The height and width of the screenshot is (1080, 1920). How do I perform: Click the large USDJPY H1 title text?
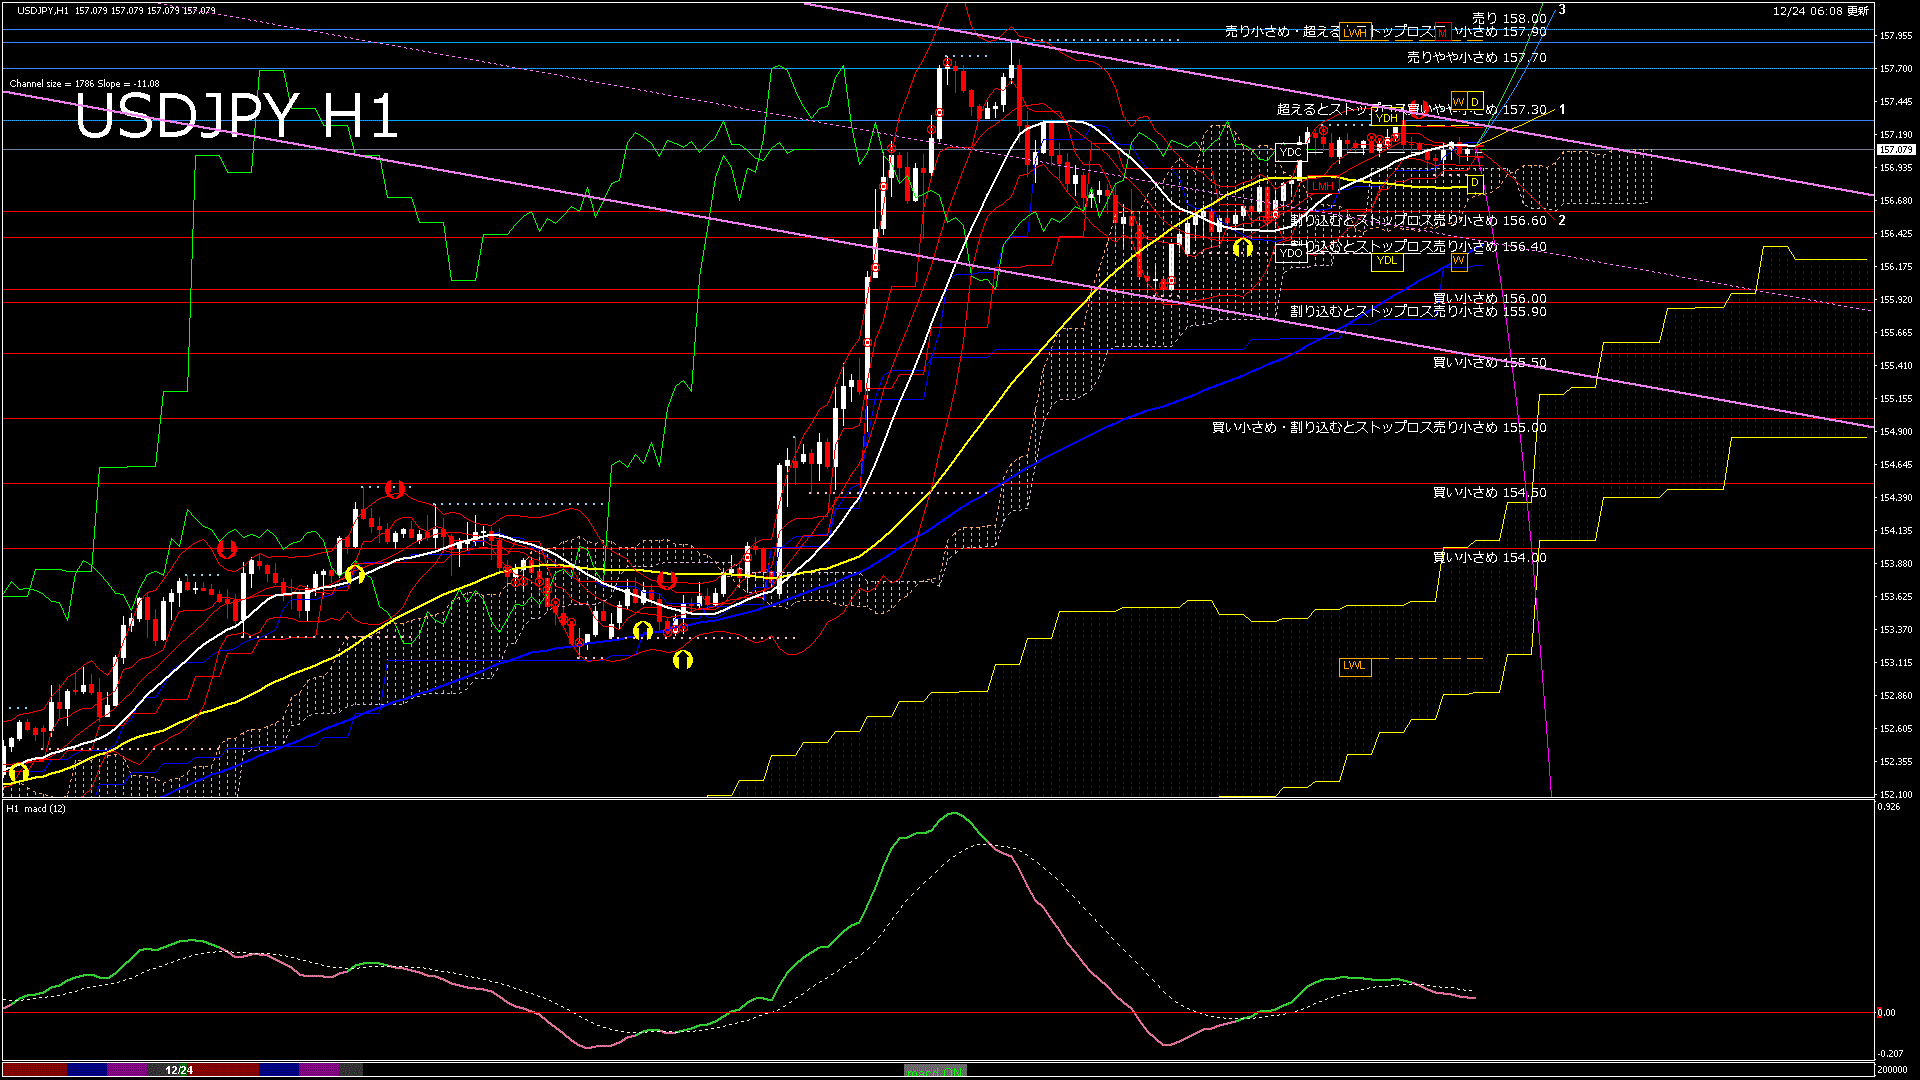(x=237, y=117)
